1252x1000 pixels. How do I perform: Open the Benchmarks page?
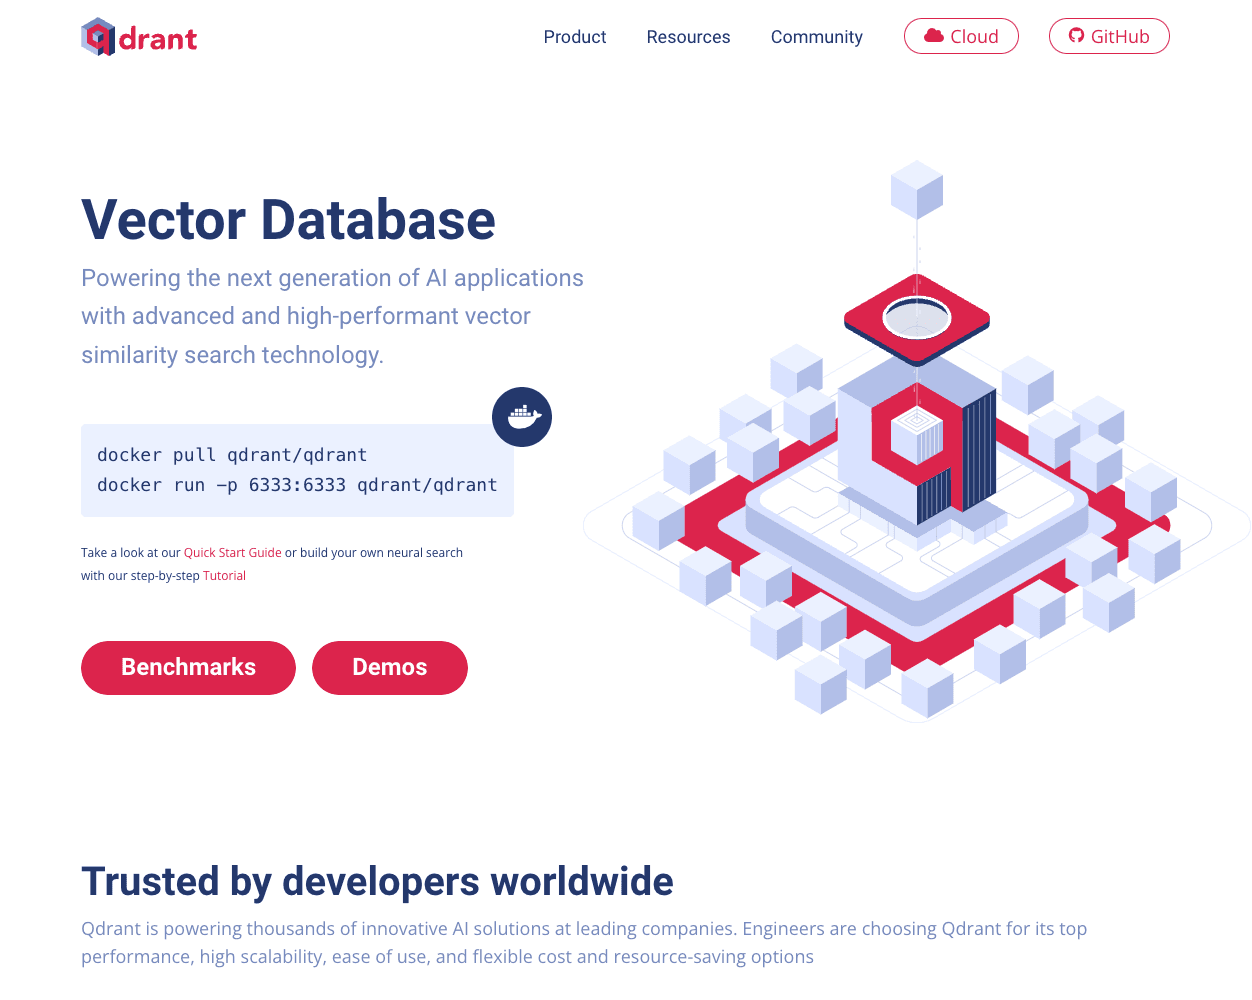pyautogui.click(x=188, y=668)
